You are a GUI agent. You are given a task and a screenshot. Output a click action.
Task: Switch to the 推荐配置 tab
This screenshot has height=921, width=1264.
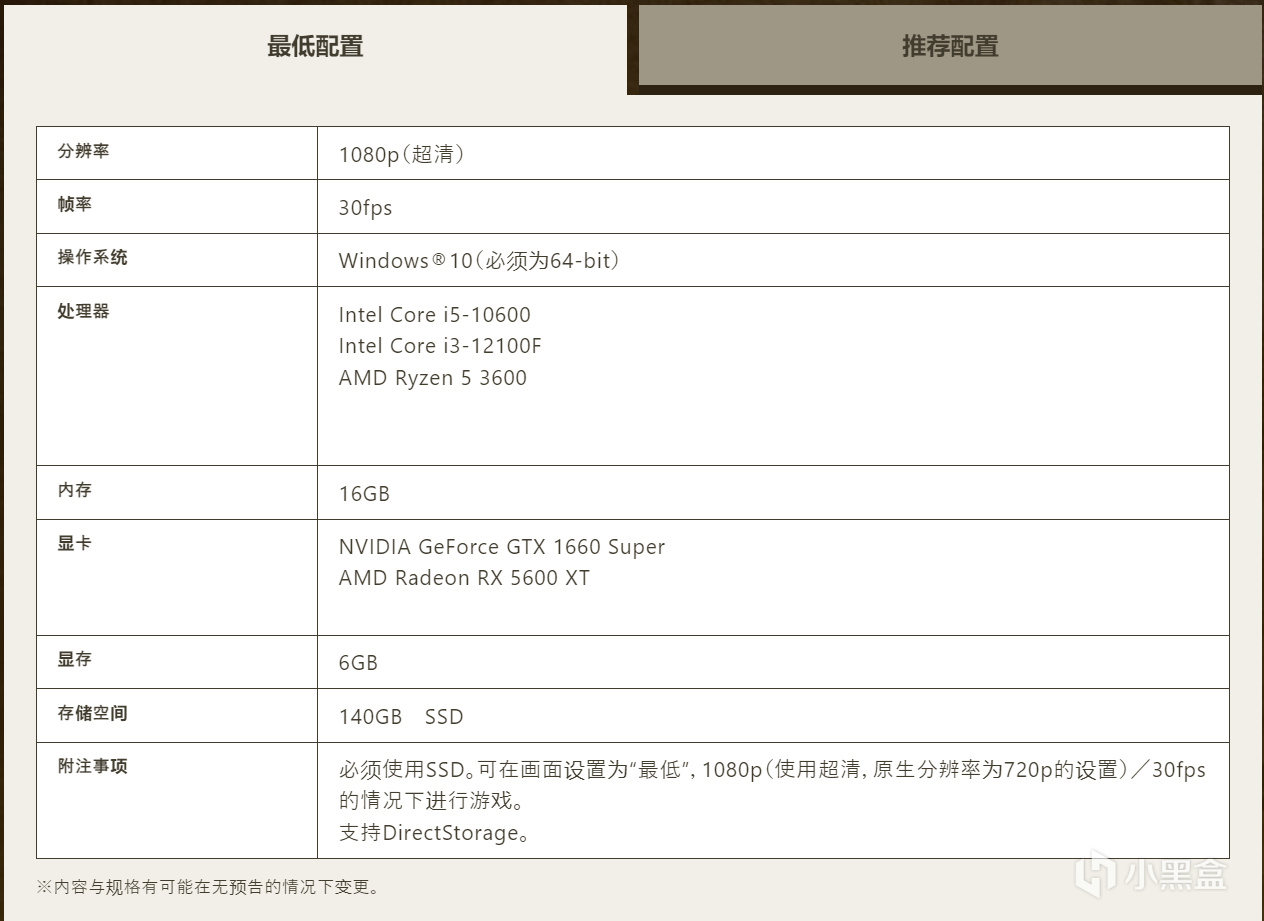[949, 46]
